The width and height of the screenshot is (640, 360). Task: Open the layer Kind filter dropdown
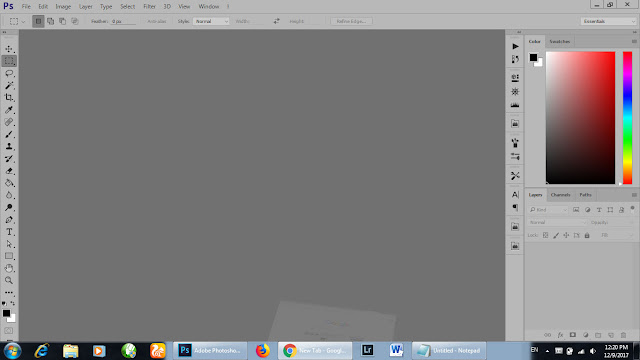(x=548, y=210)
